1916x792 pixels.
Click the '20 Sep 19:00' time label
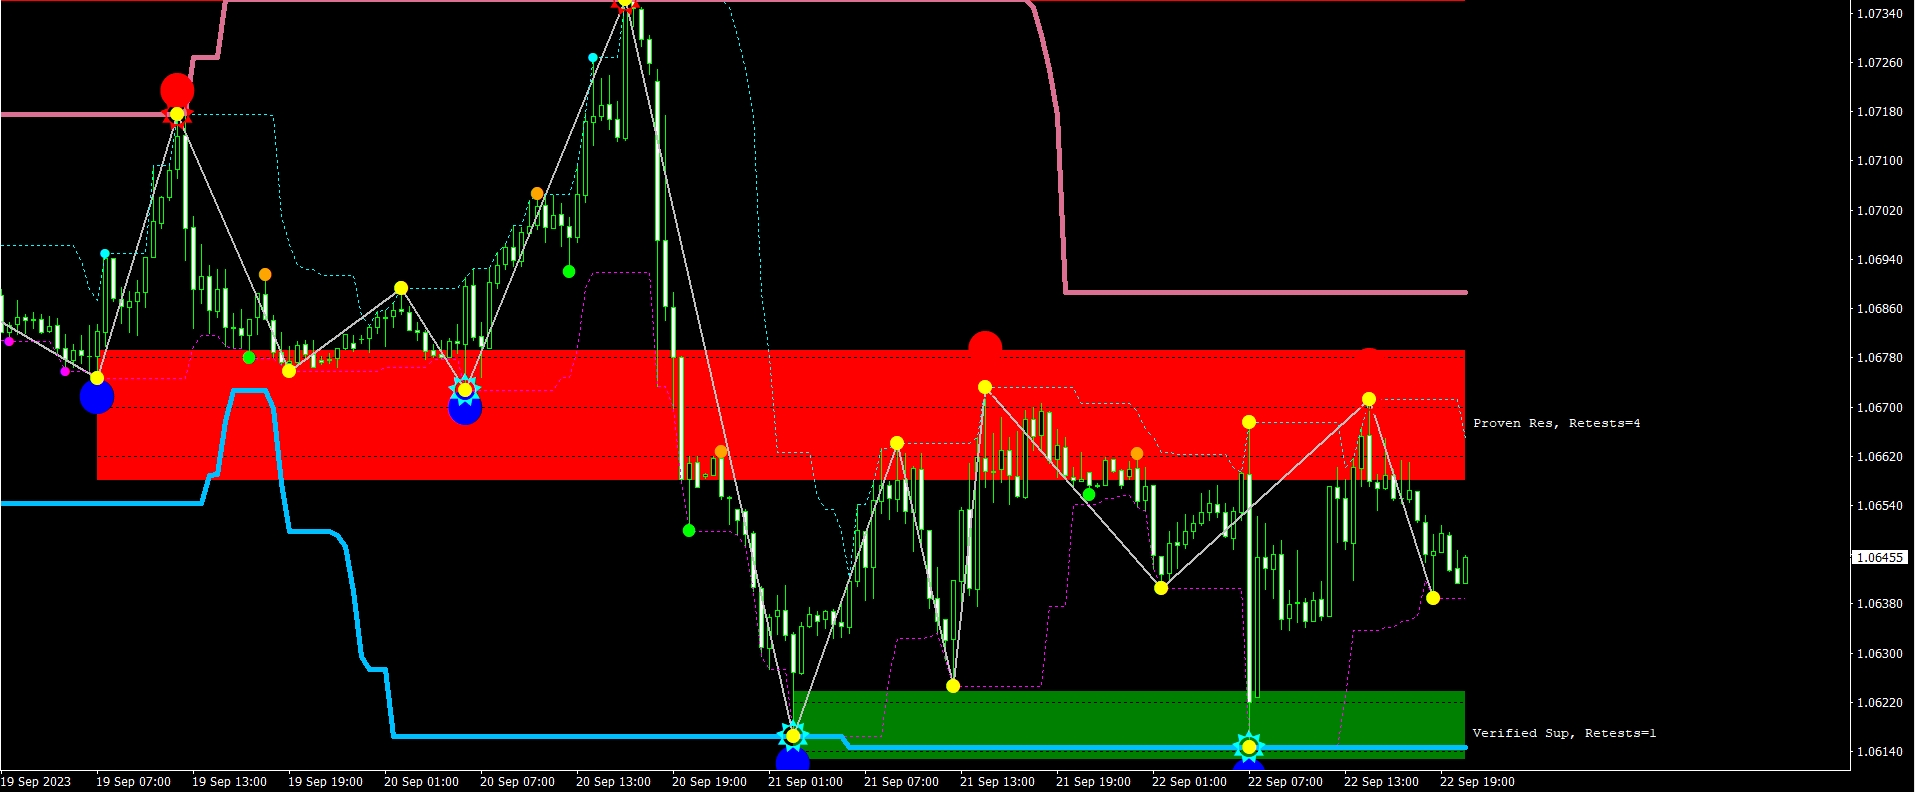click(x=709, y=782)
